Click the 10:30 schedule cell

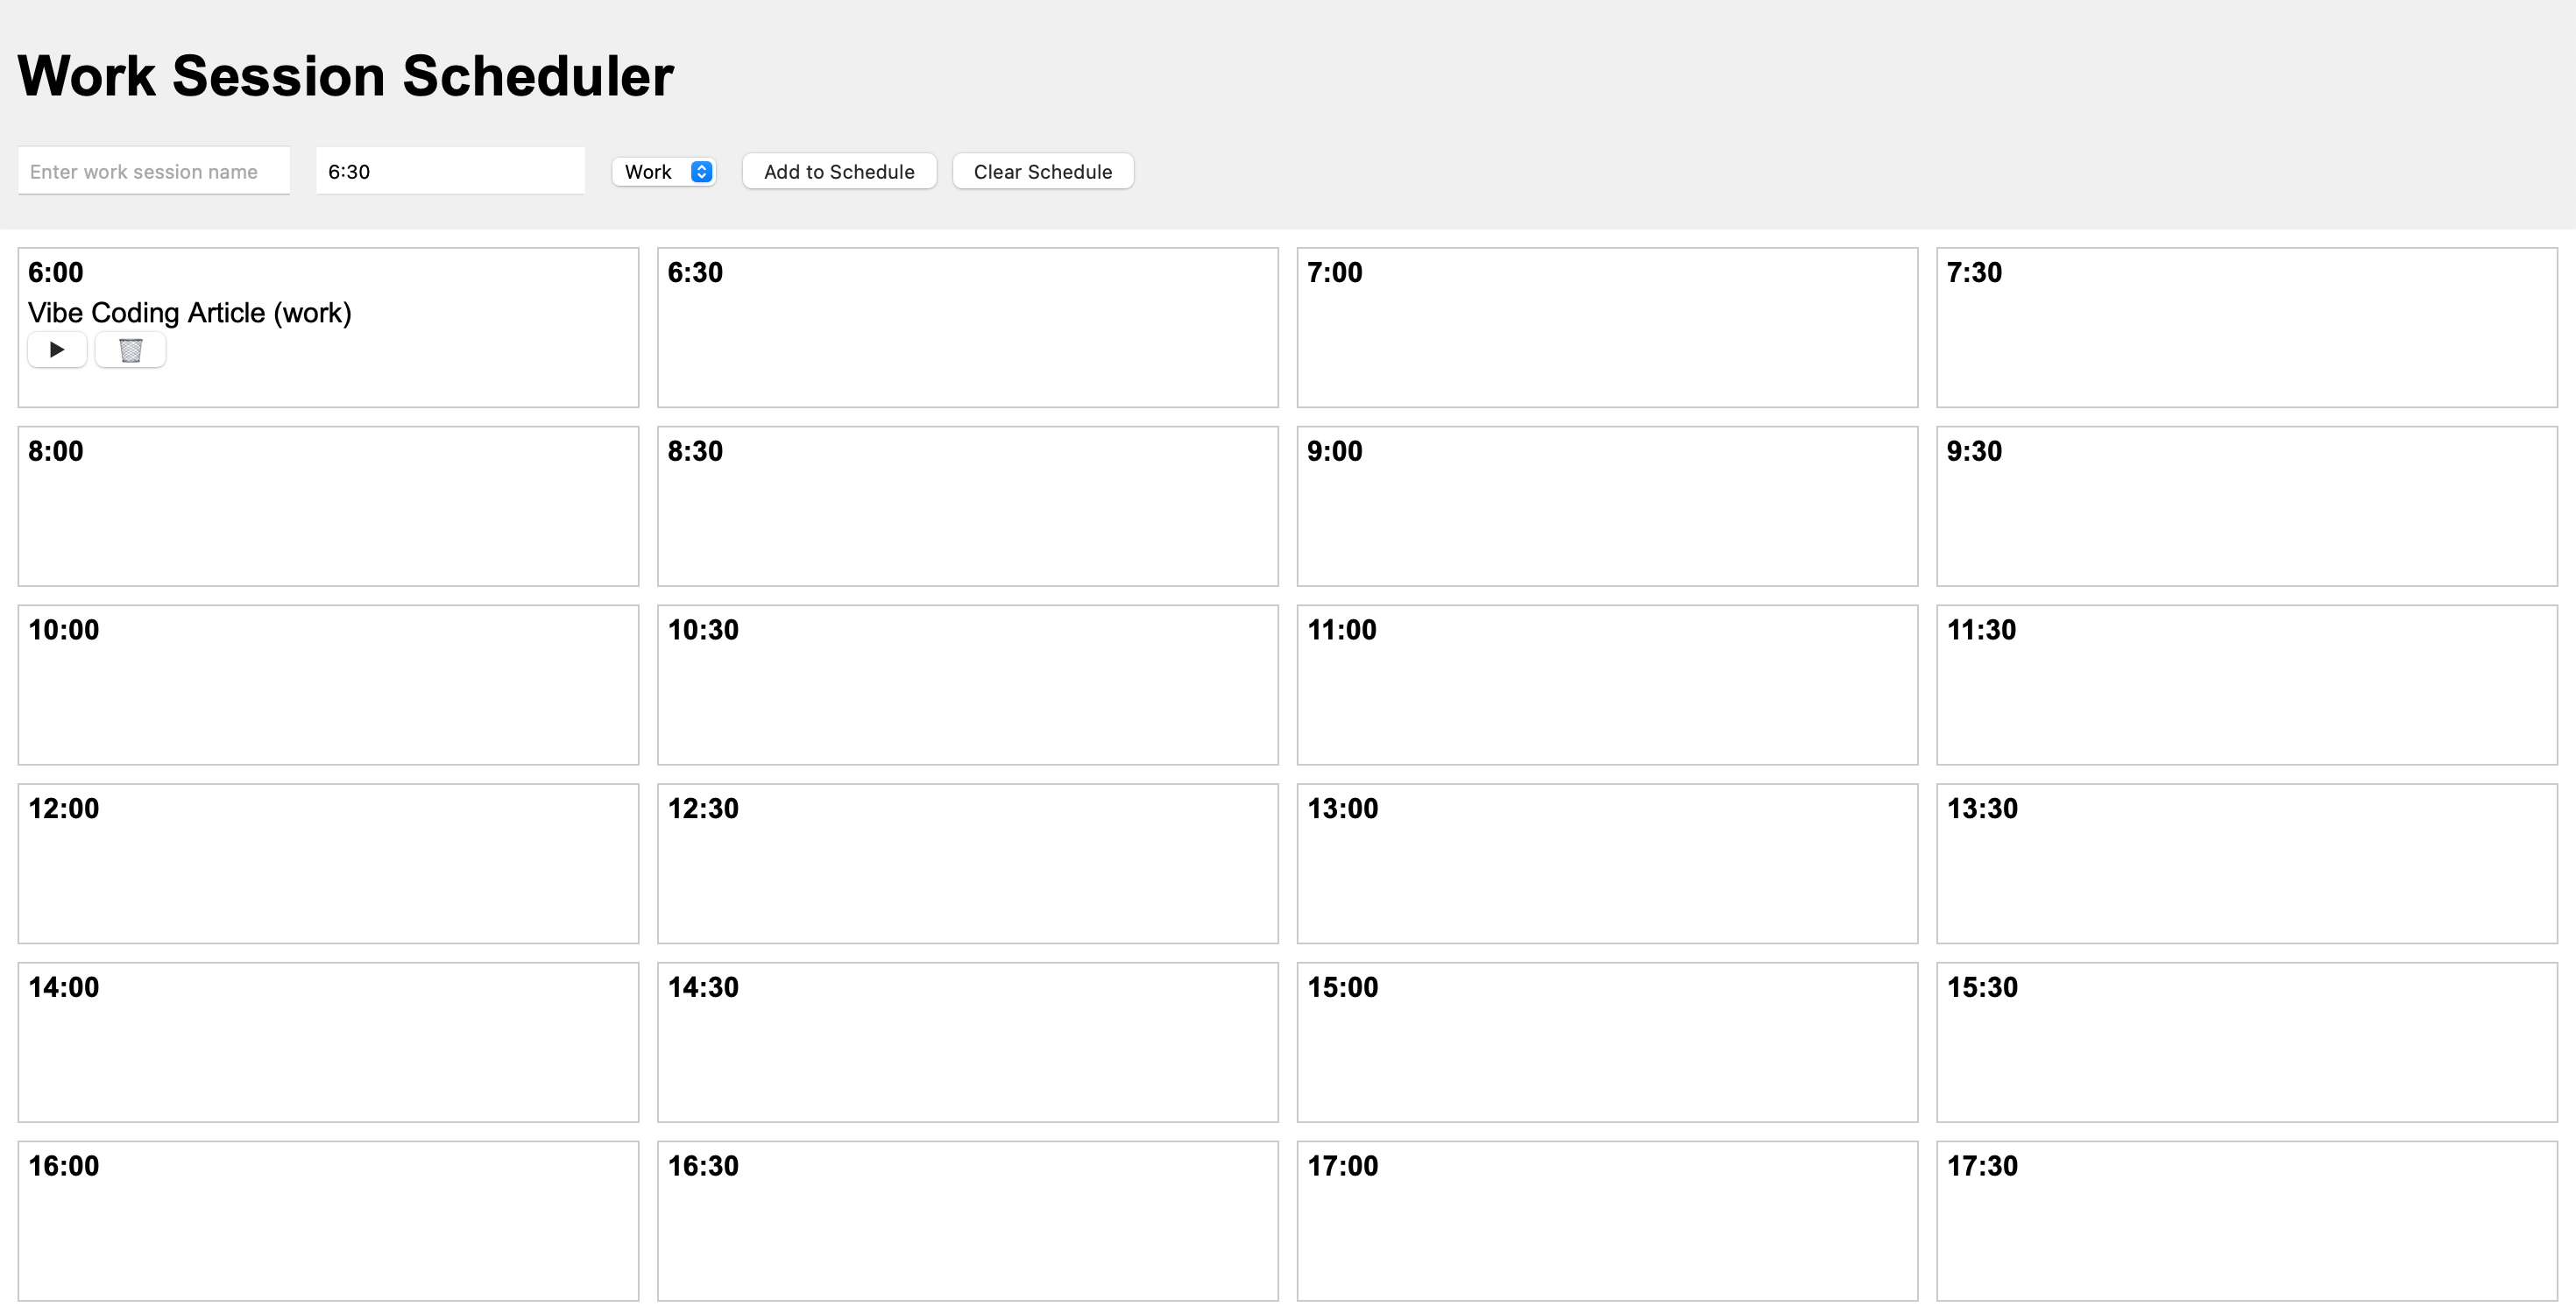point(967,685)
